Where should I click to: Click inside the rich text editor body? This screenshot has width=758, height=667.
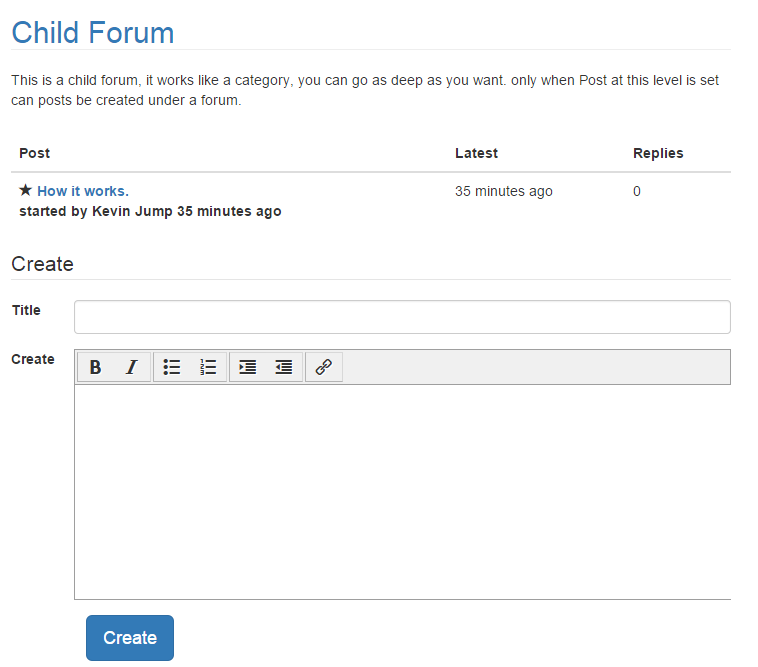(x=402, y=492)
